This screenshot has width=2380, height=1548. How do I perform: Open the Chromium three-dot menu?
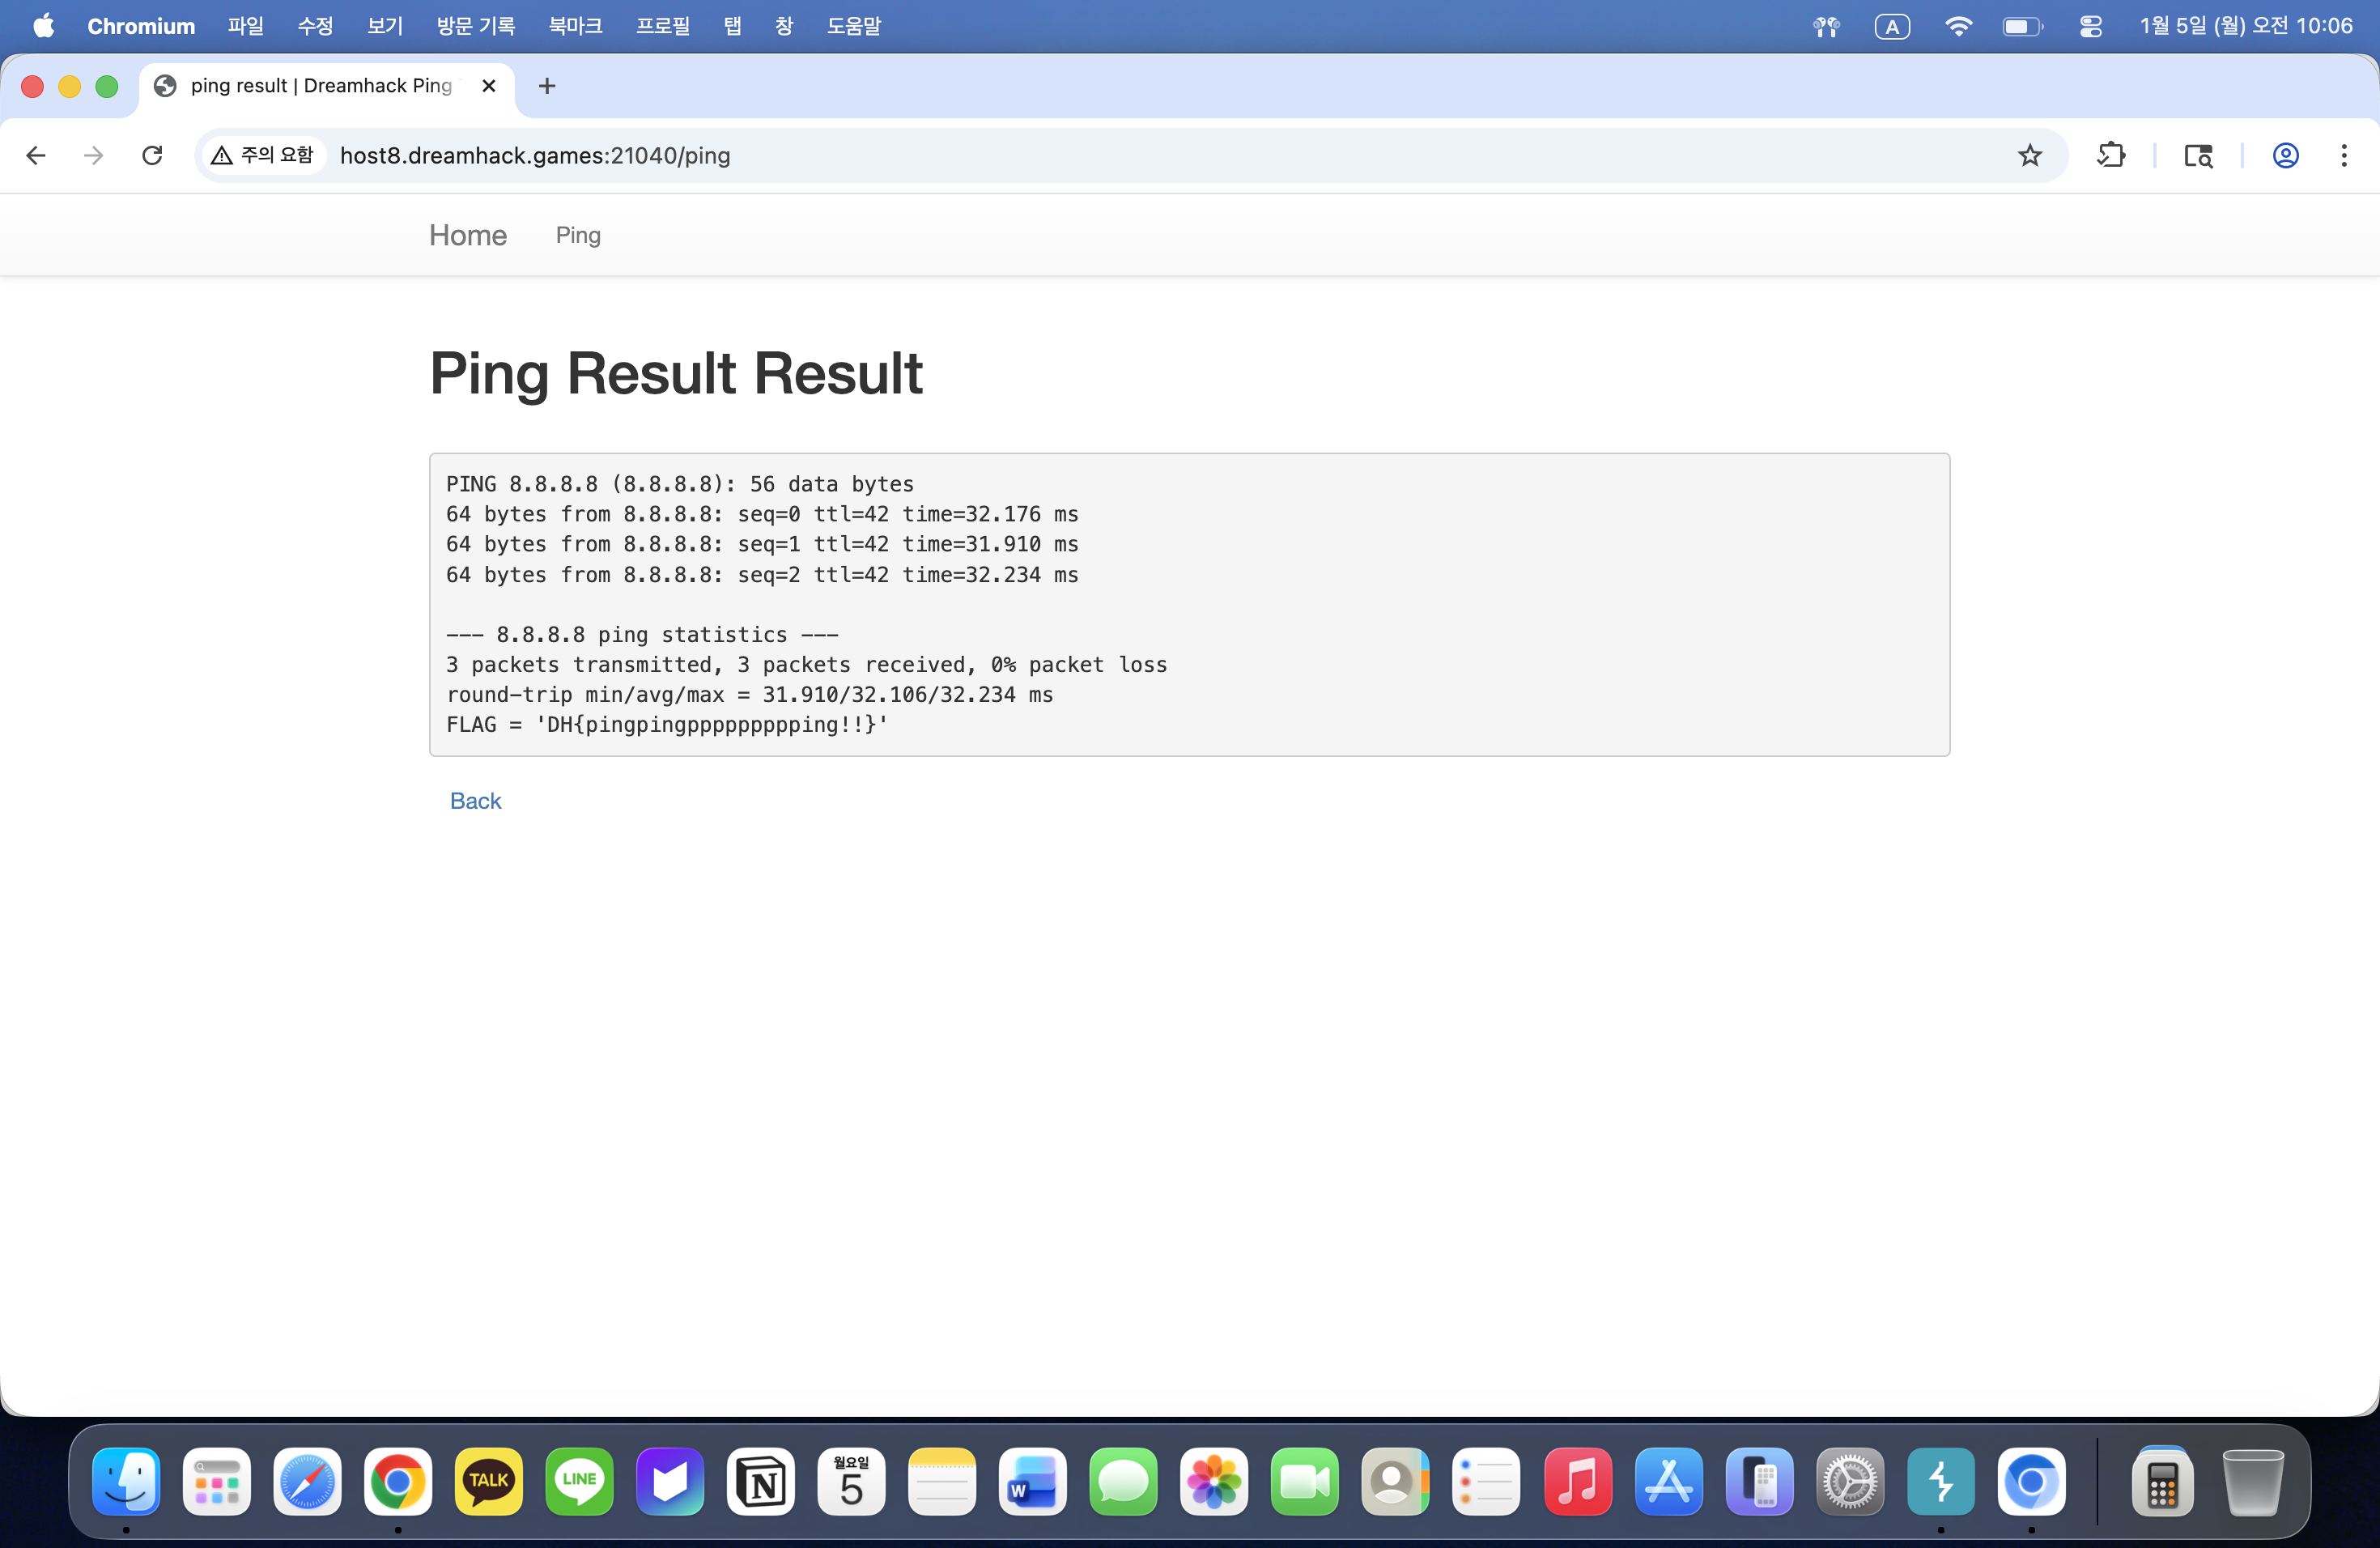coord(2343,155)
